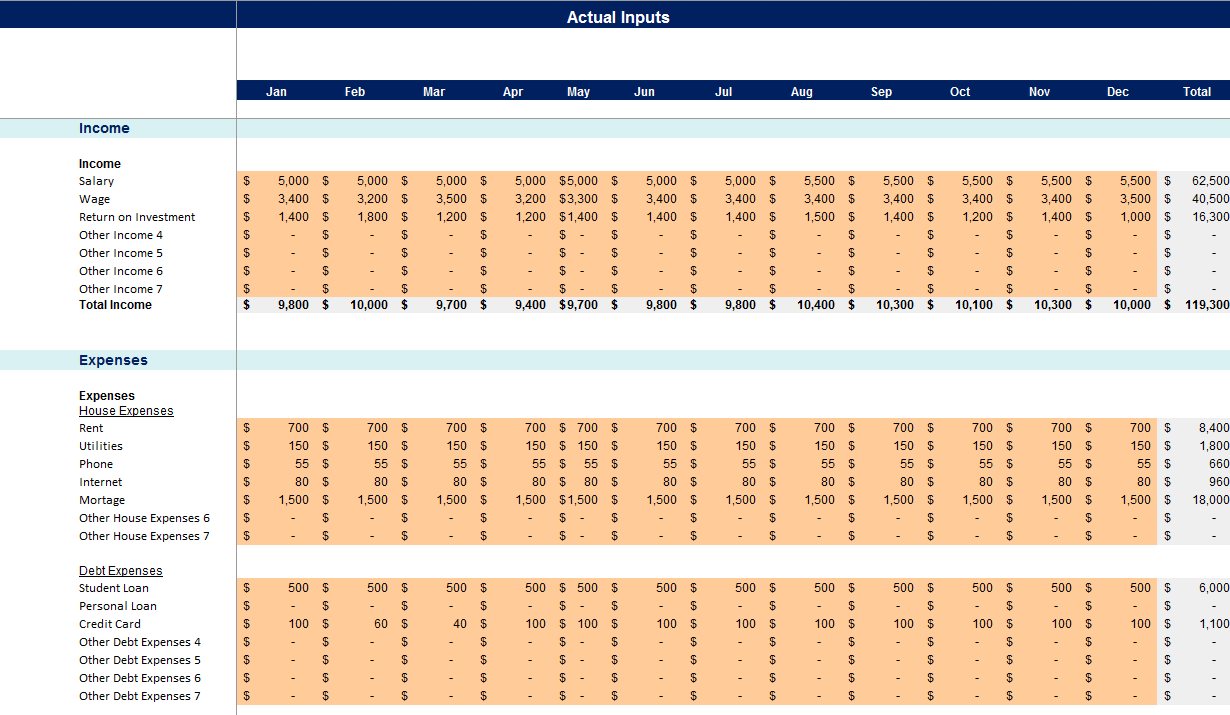Select the Mortage row label
Screen dimensions: 1230x715
coord(102,499)
